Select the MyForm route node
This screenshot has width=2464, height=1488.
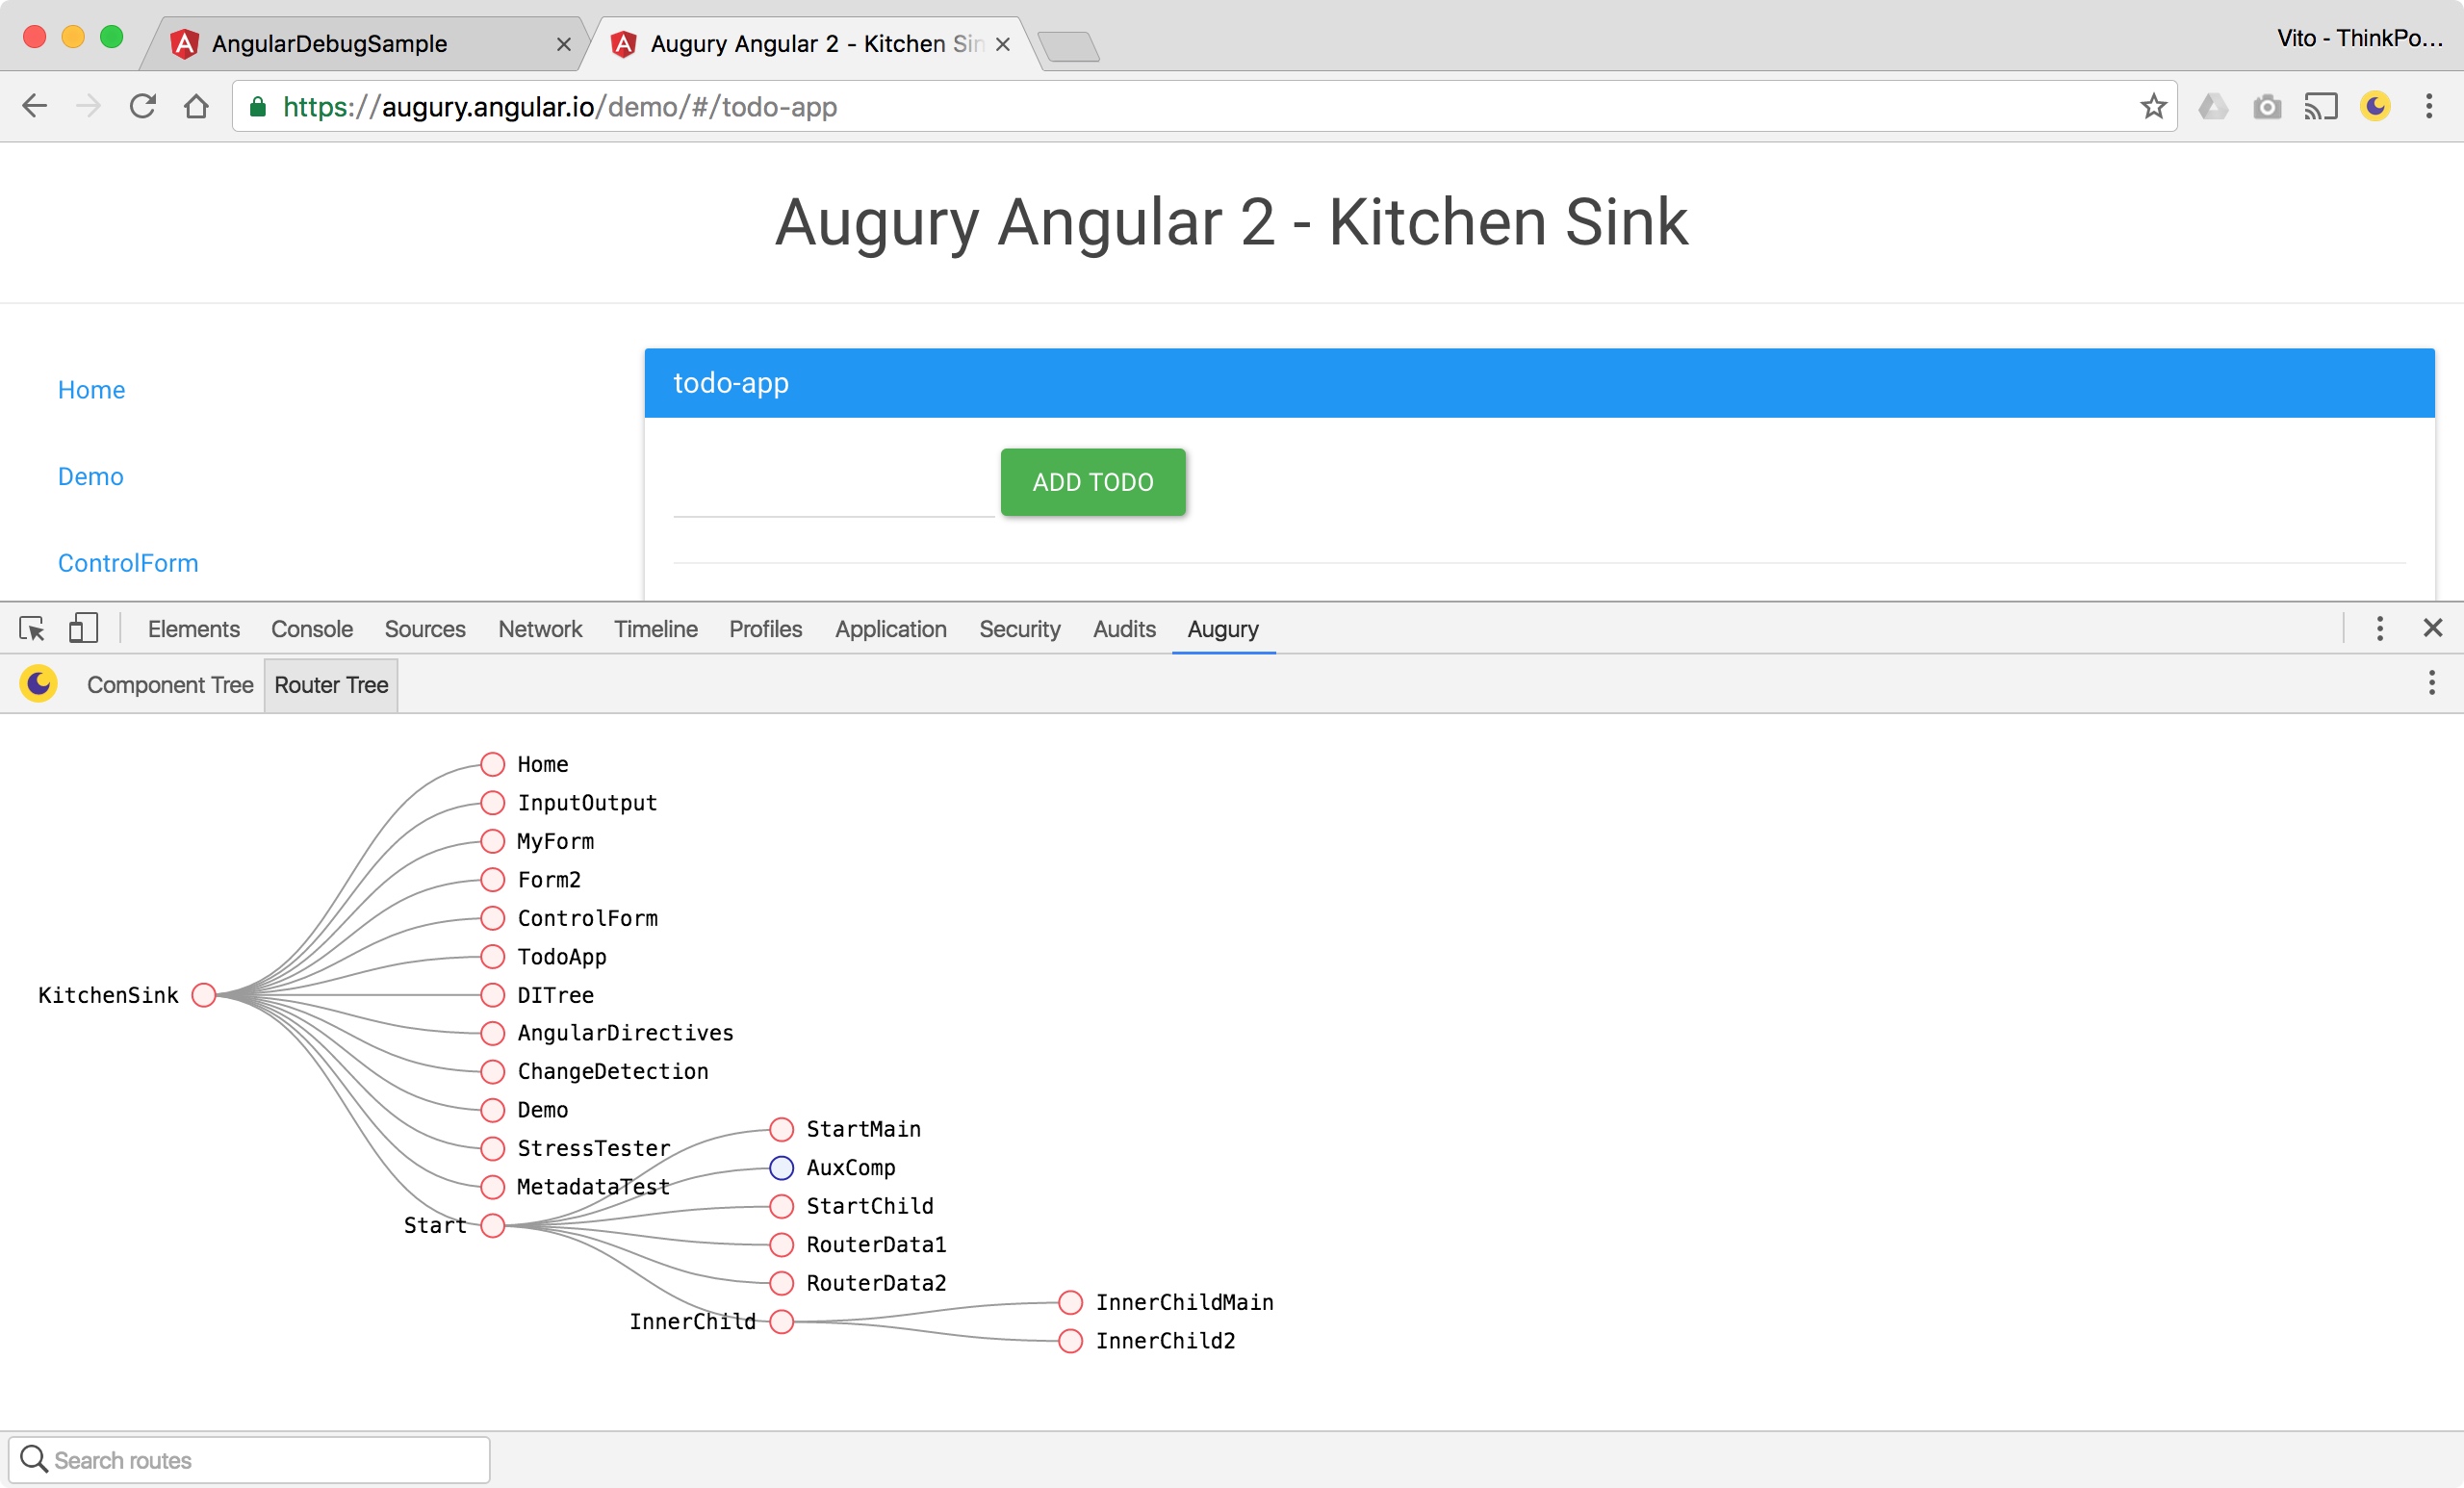tap(492, 841)
